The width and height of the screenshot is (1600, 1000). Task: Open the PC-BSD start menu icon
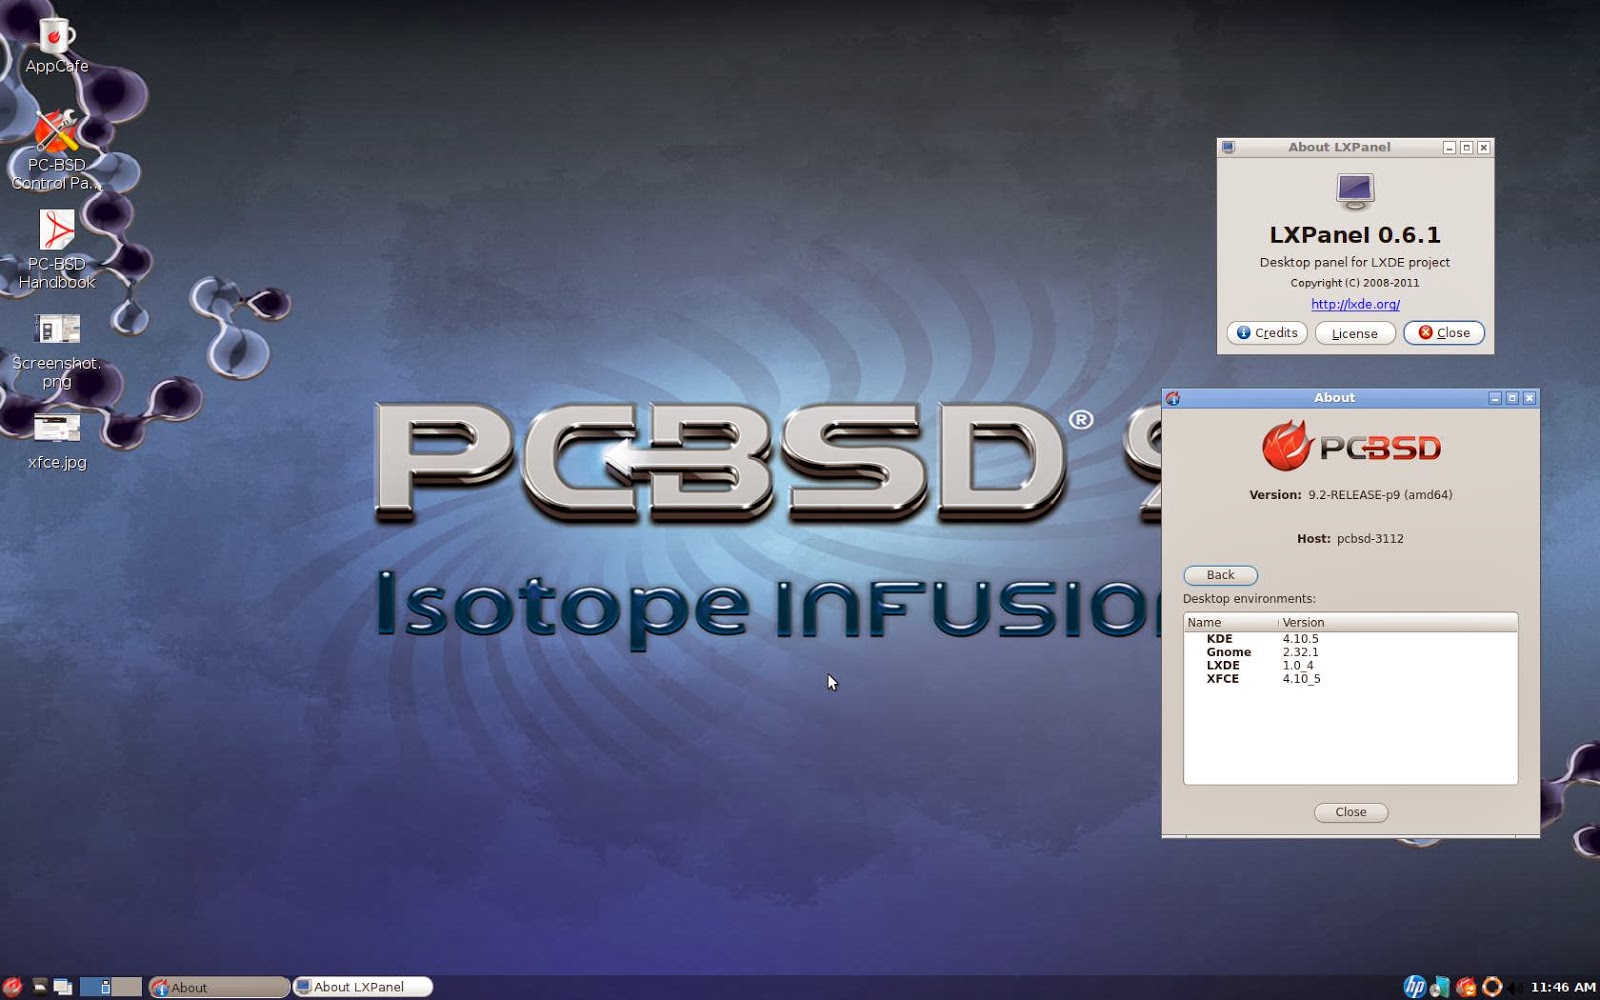(x=10, y=988)
